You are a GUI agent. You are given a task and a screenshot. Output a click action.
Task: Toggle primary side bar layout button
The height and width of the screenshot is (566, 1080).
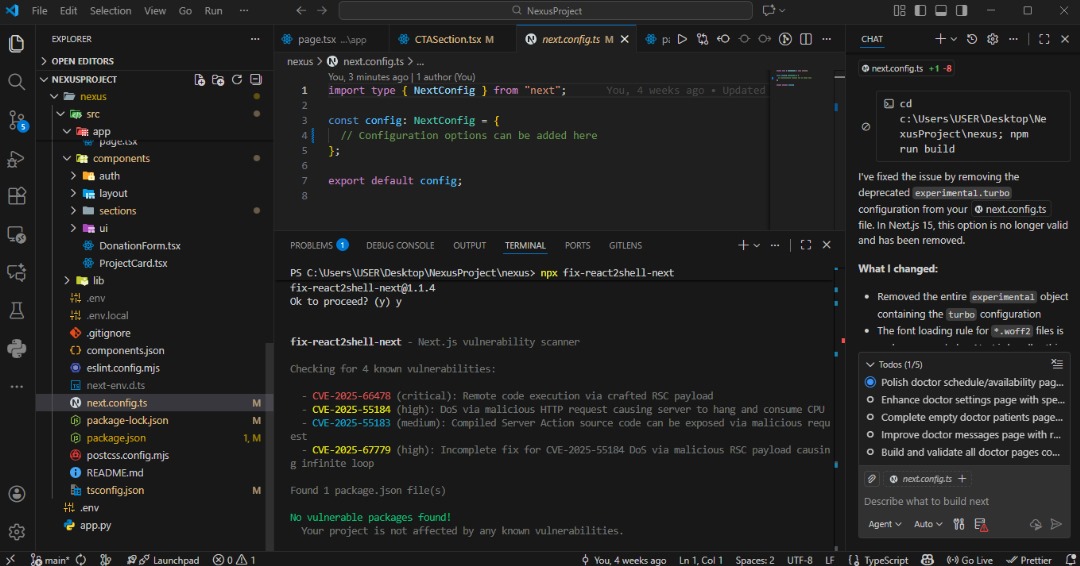point(920,10)
